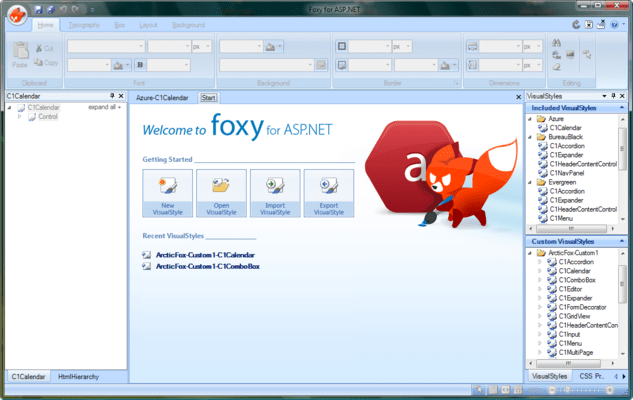The height and width of the screenshot is (400, 633).
Task: Click the Save All icon in quick access toolbar
Action: pyautogui.click(x=51, y=9)
